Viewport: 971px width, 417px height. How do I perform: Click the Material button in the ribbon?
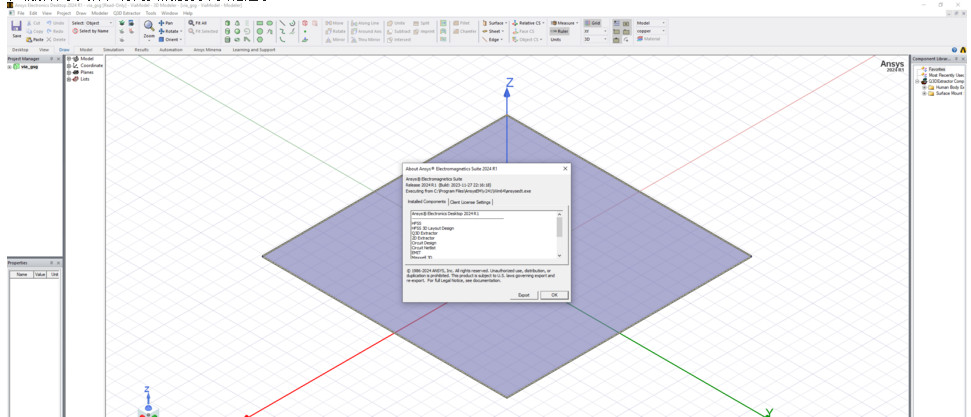click(x=648, y=39)
